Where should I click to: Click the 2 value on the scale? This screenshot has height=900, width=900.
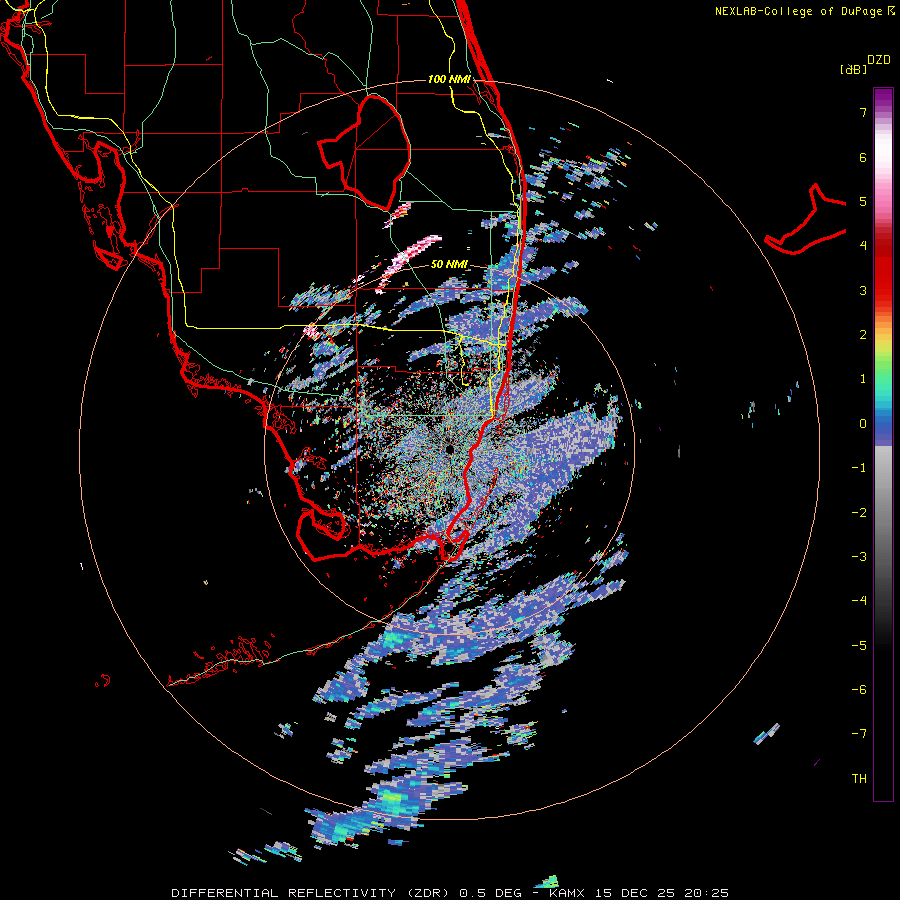click(863, 335)
